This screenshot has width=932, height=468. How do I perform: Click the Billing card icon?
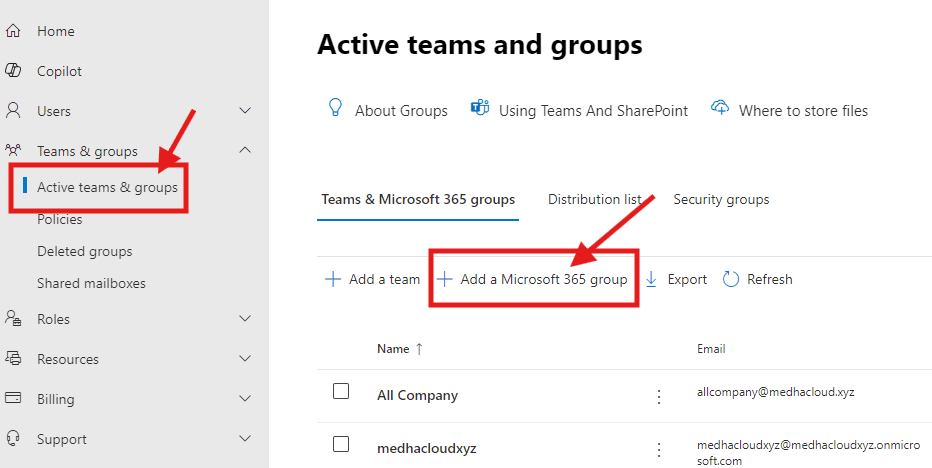pyautogui.click(x=13, y=399)
